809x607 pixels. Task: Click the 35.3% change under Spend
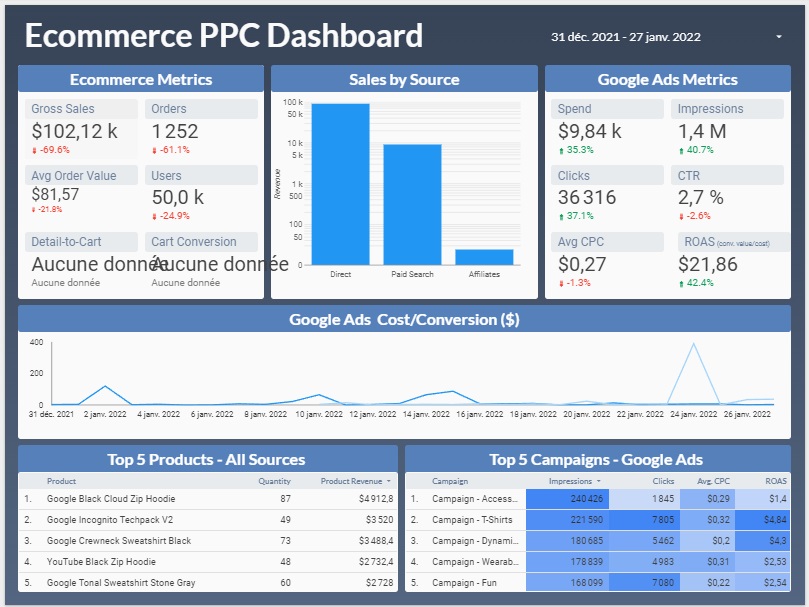pos(576,150)
